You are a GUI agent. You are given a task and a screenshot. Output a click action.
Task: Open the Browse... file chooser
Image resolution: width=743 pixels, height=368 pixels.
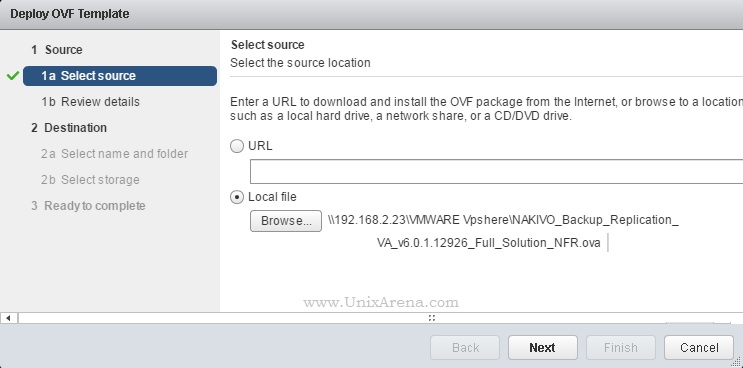tap(286, 221)
